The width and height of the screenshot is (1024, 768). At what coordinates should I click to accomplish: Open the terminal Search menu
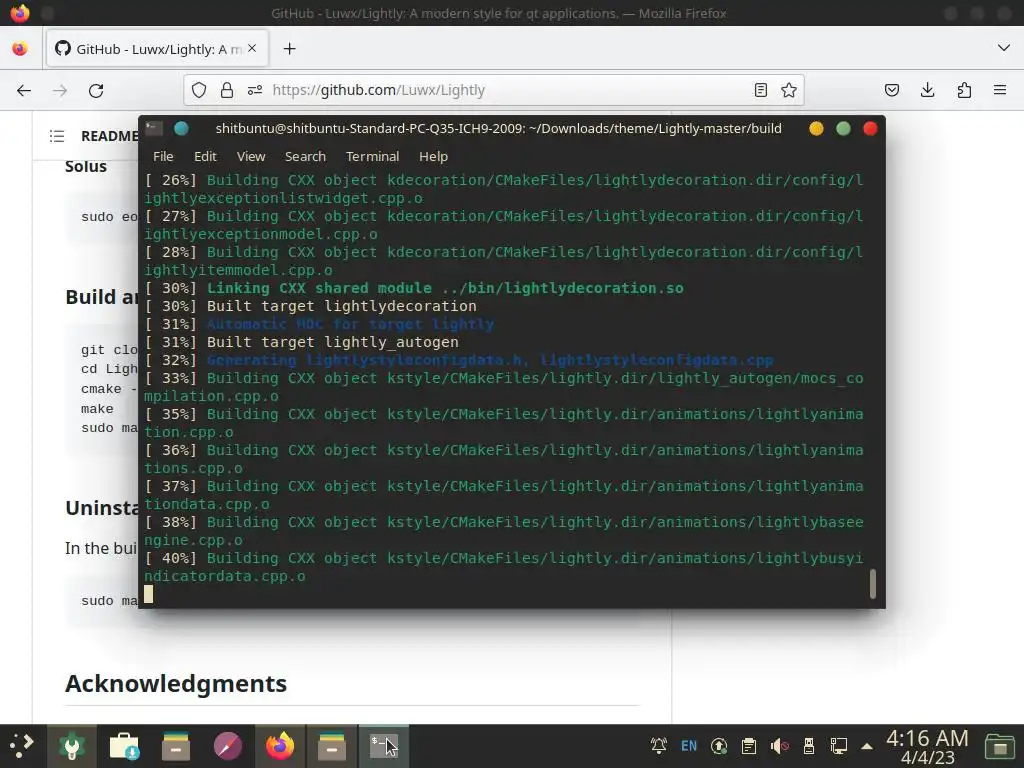[305, 157]
